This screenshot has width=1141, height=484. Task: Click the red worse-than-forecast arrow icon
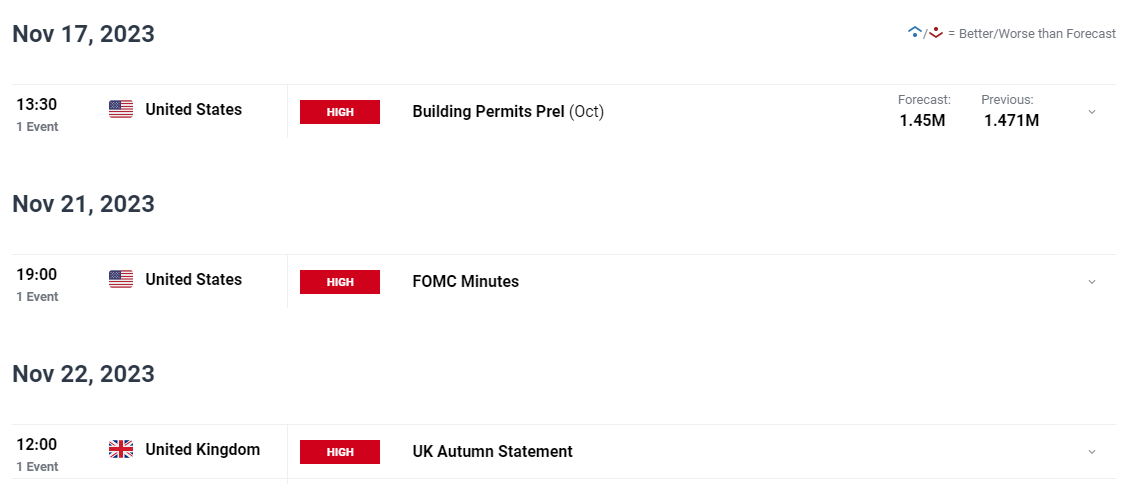pos(936,33)
